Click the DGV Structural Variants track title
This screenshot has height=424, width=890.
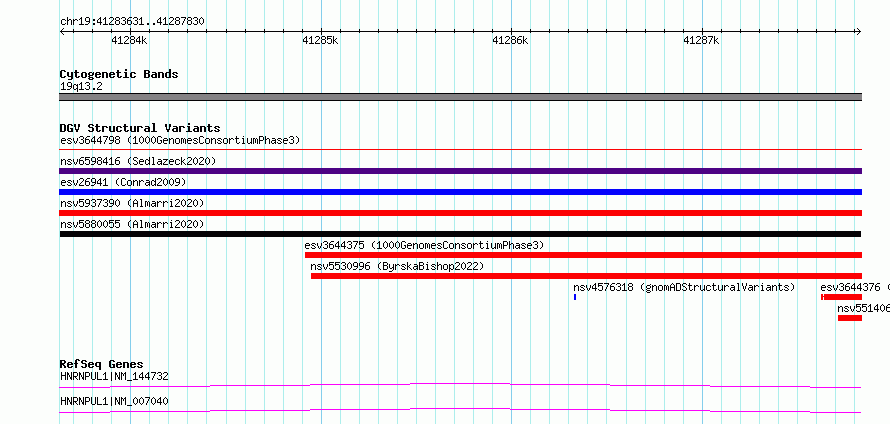140,128
